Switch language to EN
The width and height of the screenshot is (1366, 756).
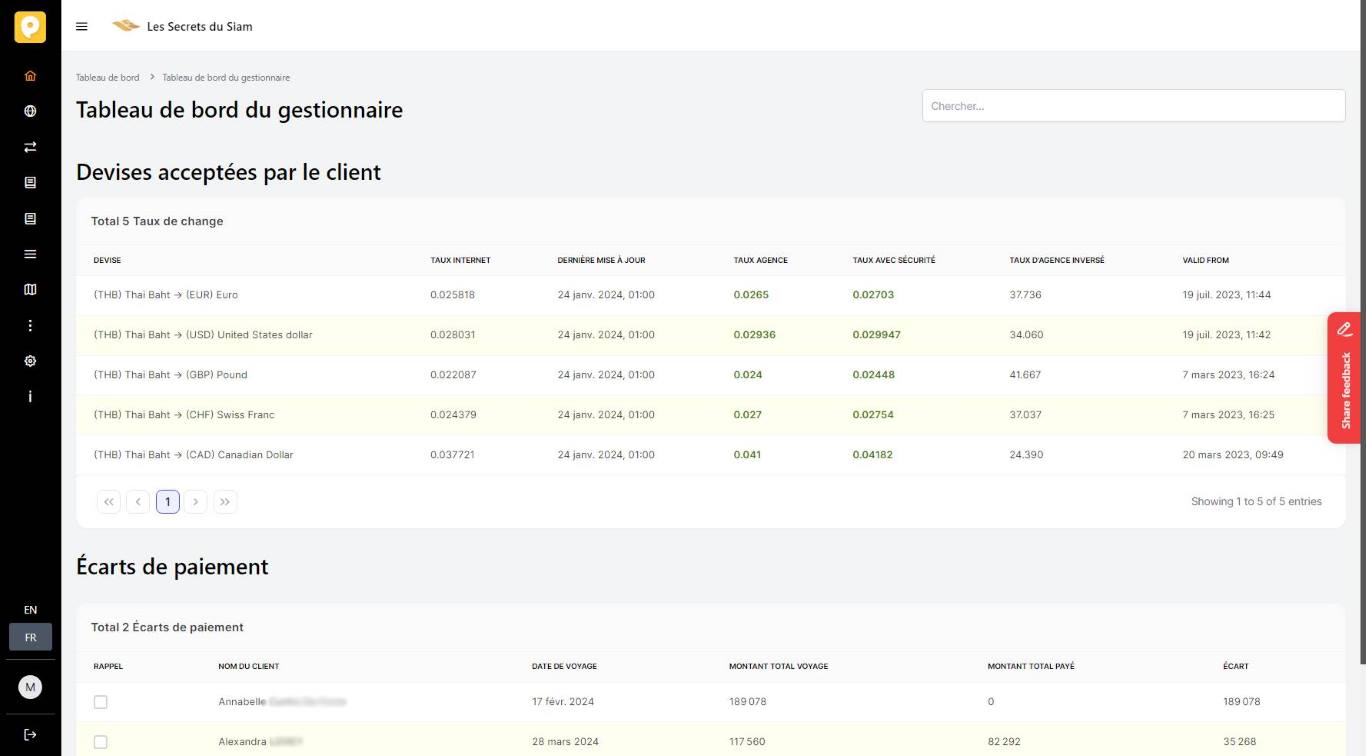30,610
